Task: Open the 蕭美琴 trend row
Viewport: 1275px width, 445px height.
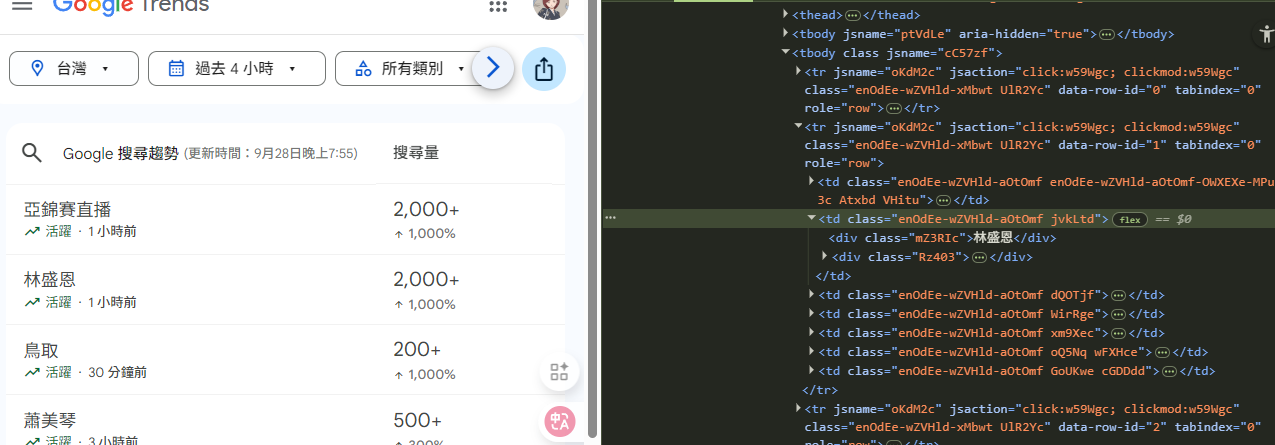Action: coord(285,421)
